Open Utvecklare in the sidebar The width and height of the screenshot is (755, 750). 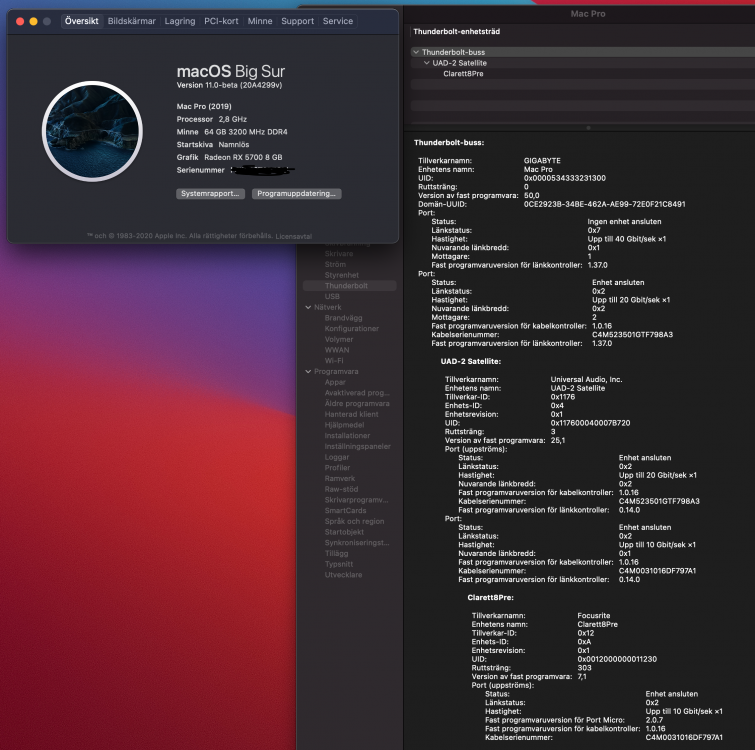coord(343,575)
